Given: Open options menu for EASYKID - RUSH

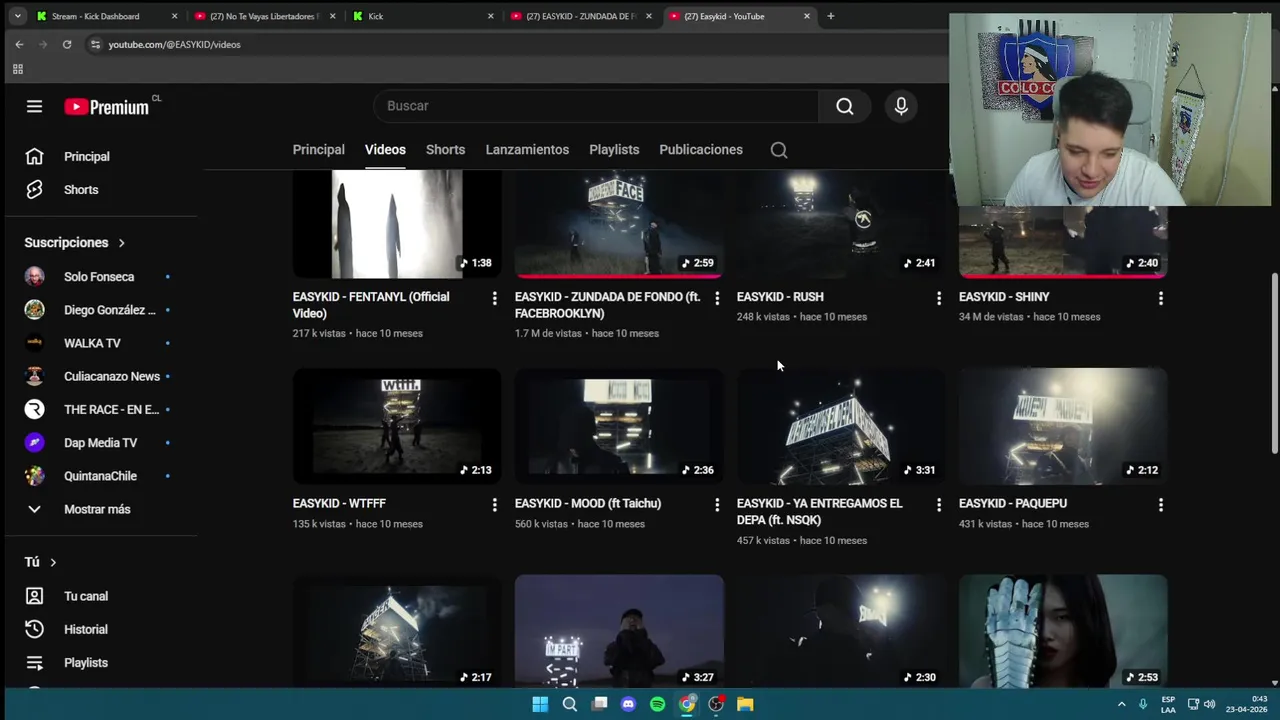Looking at the screenshot, I should 938,298.
